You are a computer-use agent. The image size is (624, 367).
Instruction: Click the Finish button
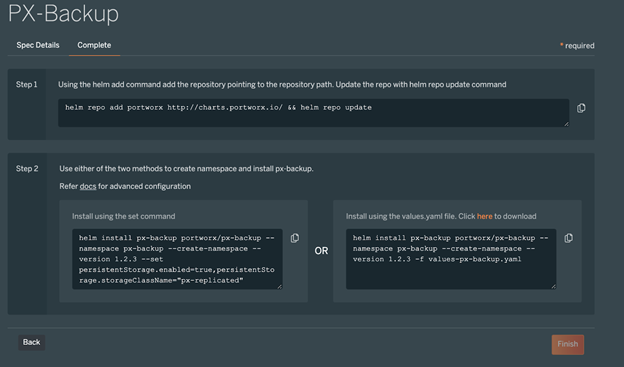(x=567, y=344)
